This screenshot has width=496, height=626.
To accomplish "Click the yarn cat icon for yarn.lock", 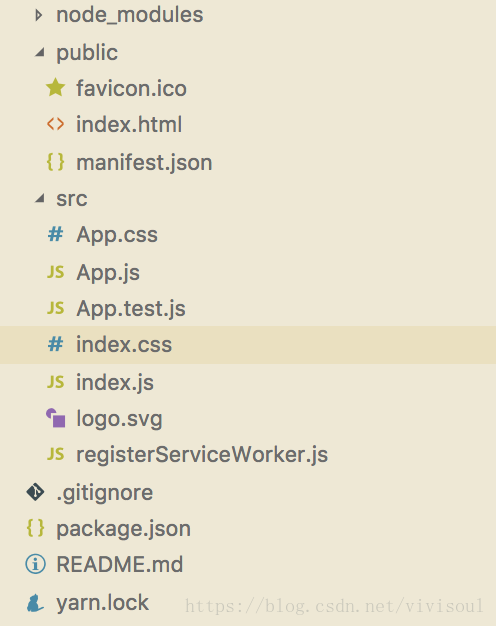I will pos(35,602).
